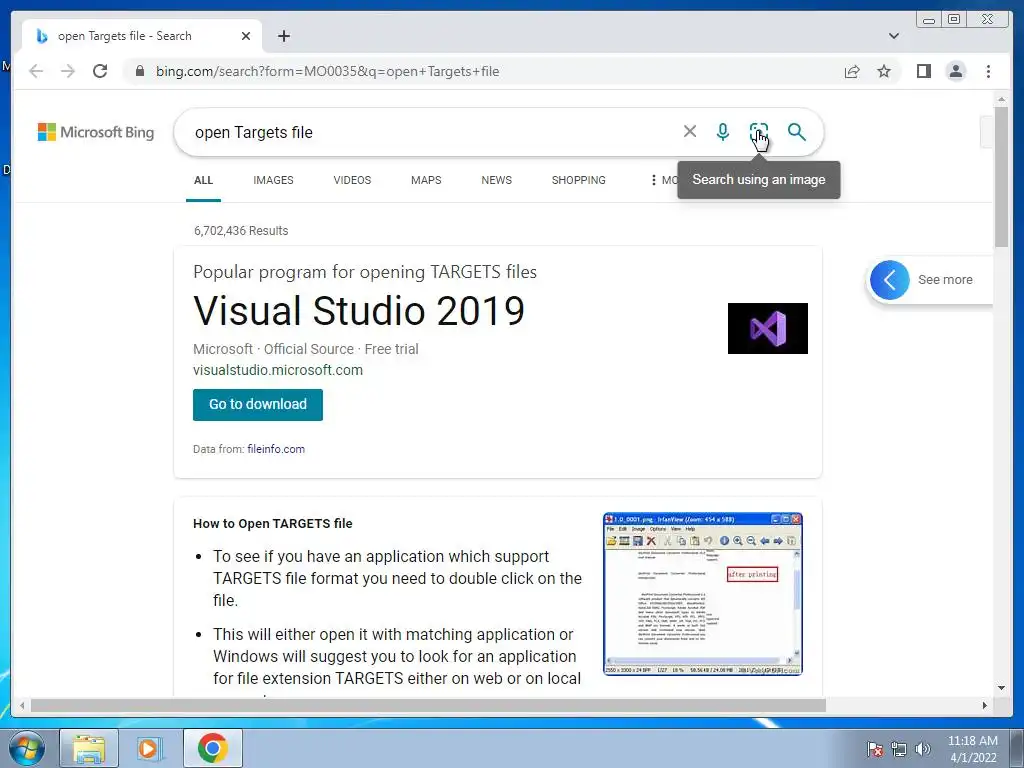
Task: Open network status tray icon
Action: point(899,749)
